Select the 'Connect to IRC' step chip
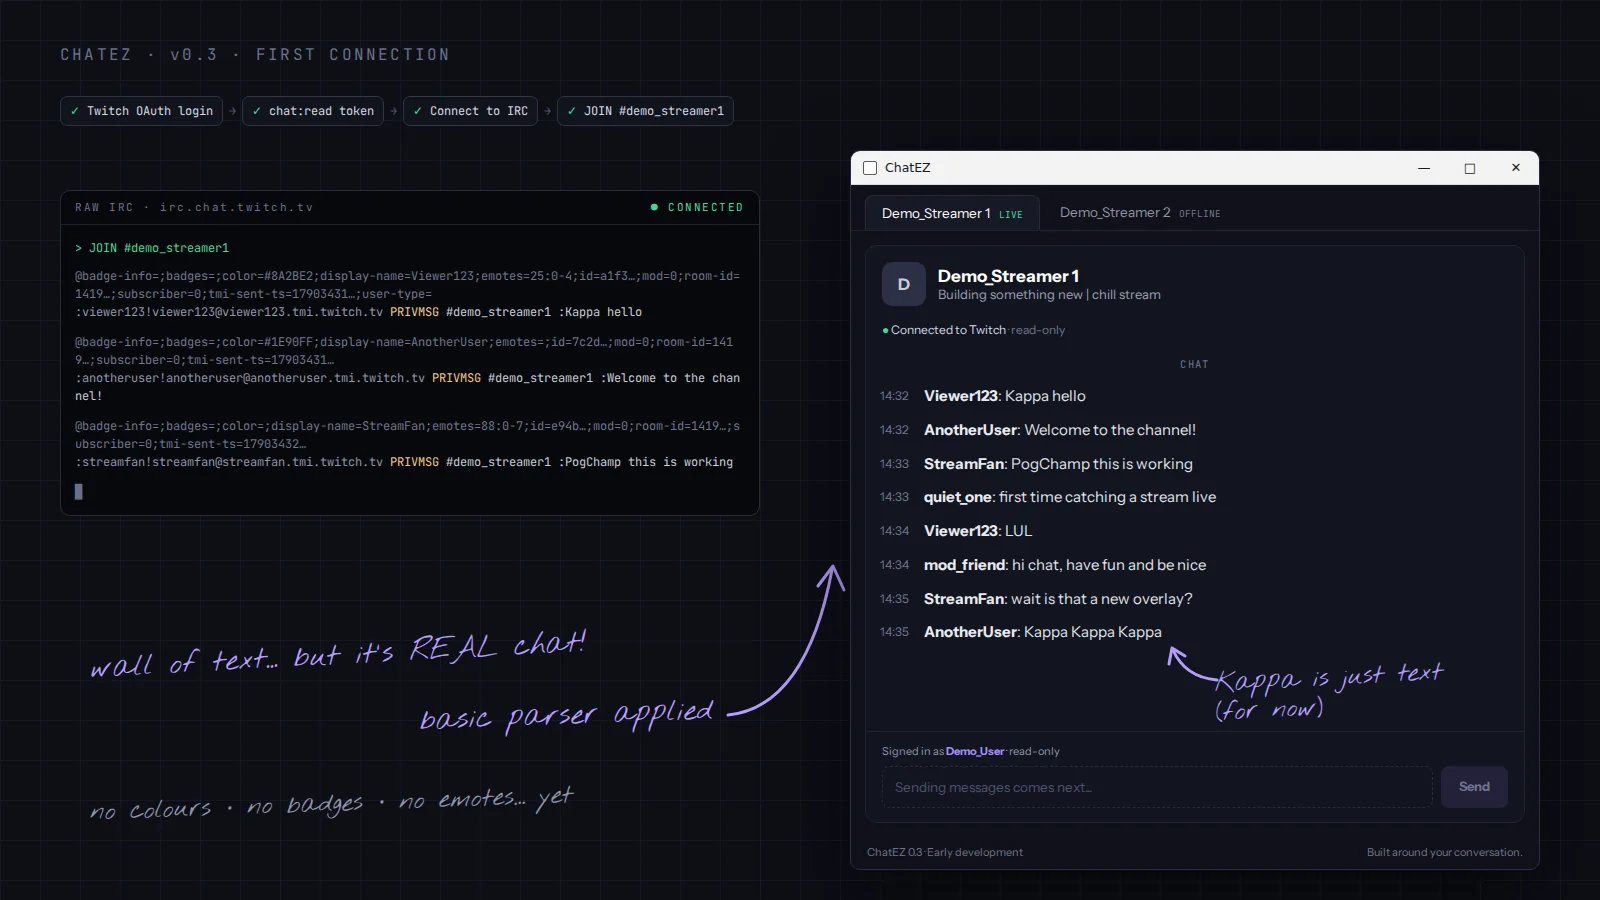This screenshot has width=1600, height=900. pyautogui.click(x=470, y=111)
